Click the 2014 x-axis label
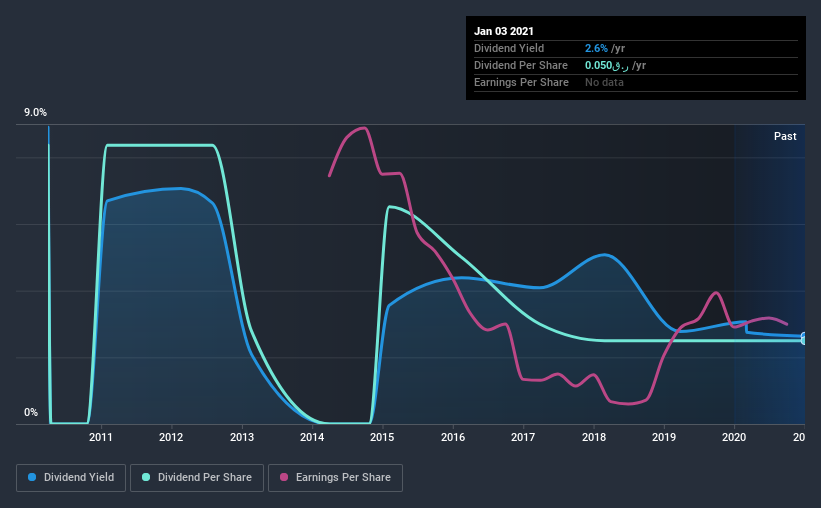Screen dimensions: 821x508 tap(312, 437)
